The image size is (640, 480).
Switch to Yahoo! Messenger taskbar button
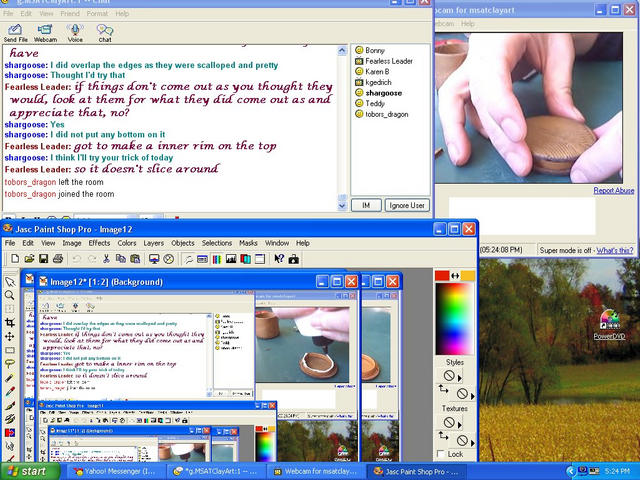[115, 471]
